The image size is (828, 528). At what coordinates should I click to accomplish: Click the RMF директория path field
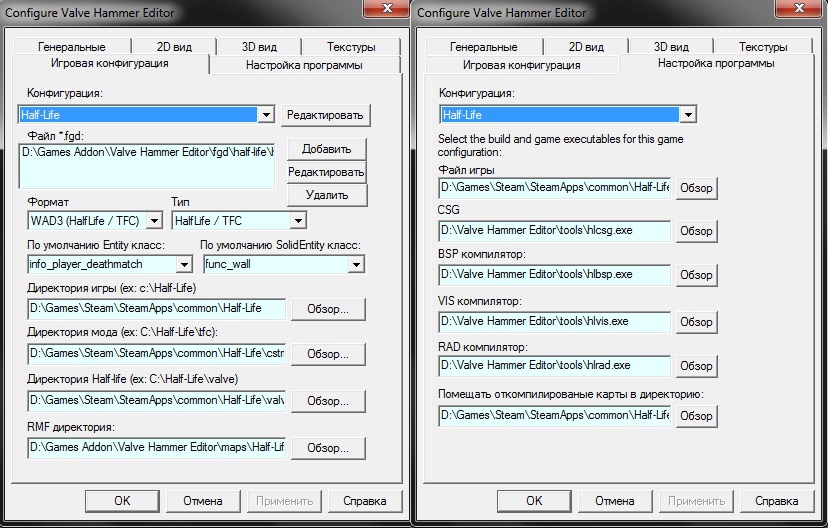coord(156,448)
